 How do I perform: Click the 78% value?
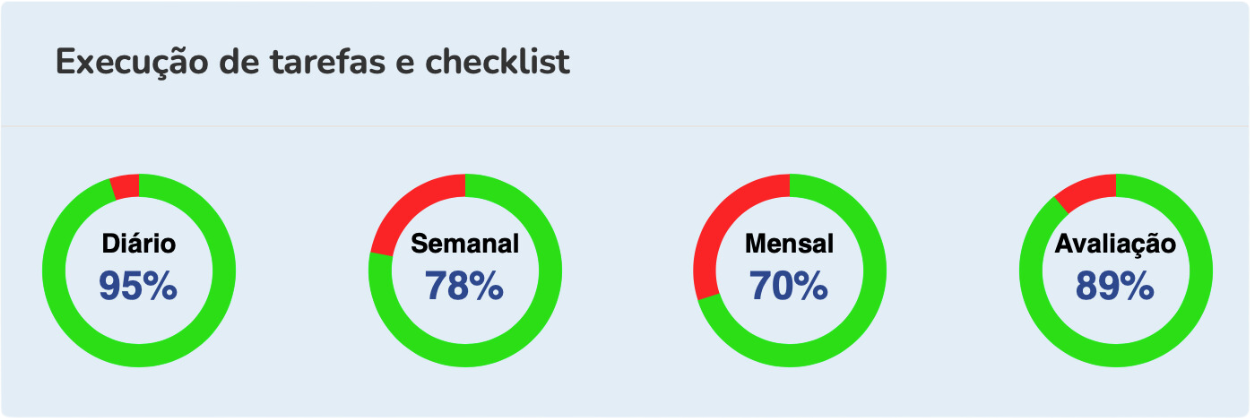(x=464, y=287)
